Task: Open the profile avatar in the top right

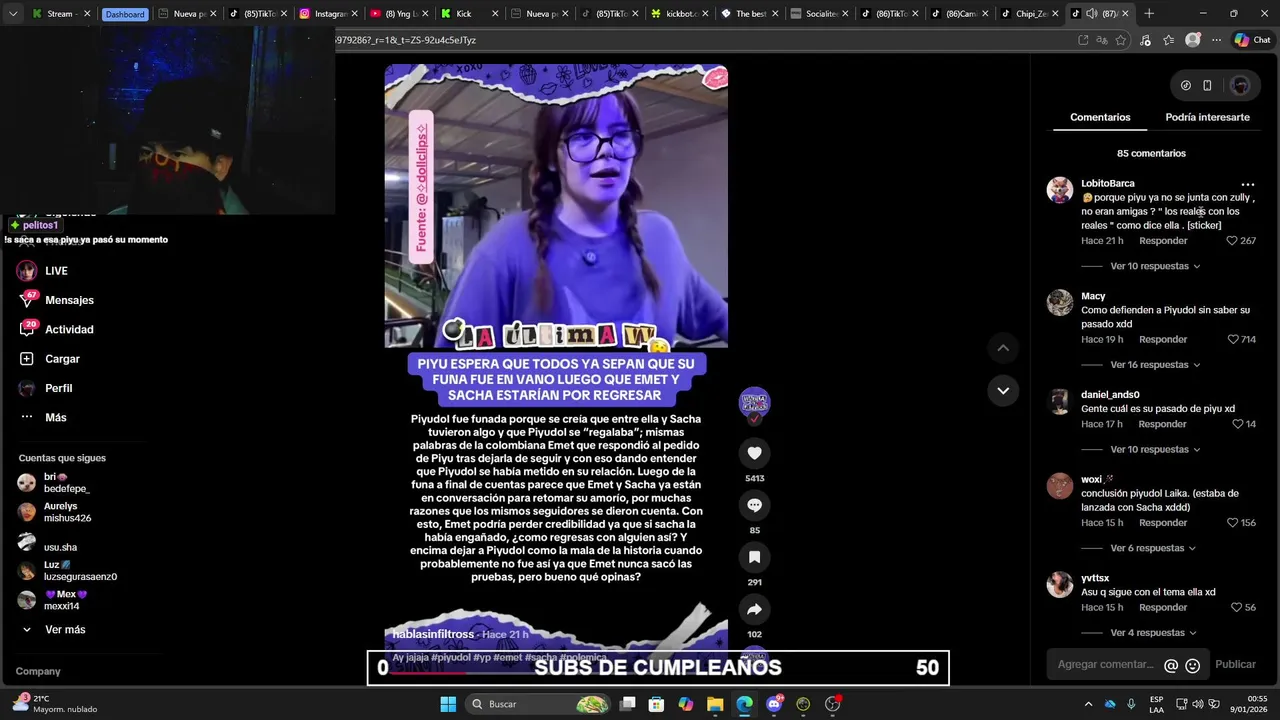Action: click(1240, 86)
